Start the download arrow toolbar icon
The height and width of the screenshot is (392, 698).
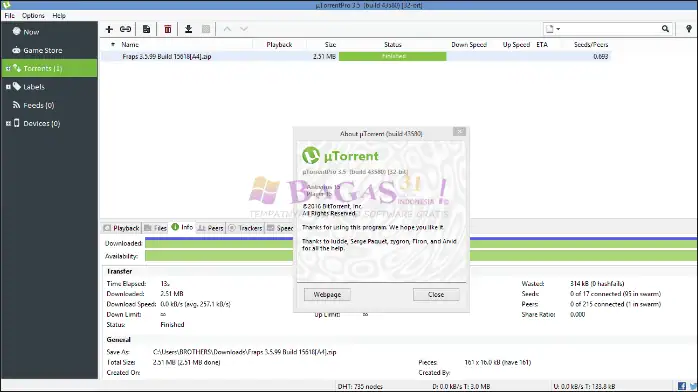[x=188, y=29]
